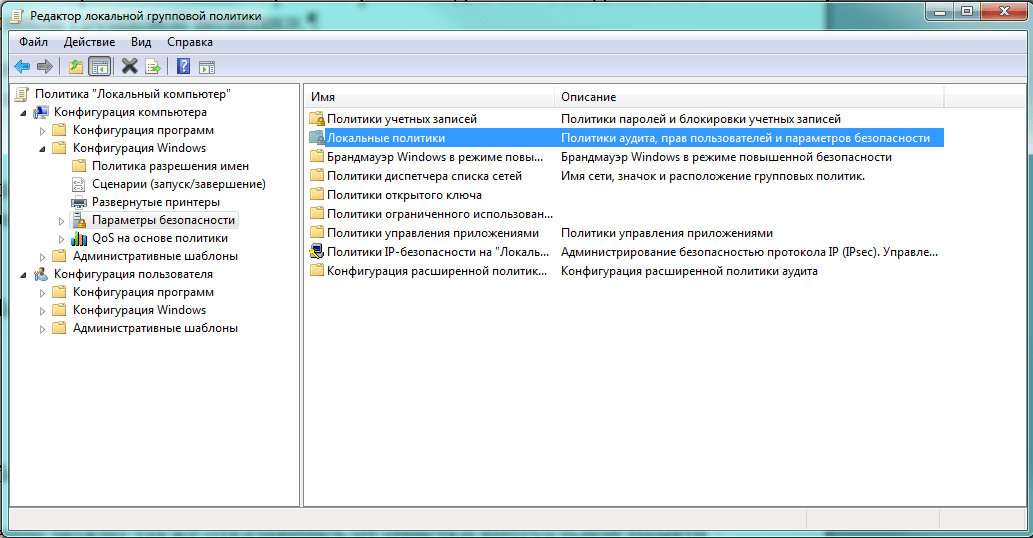Open Help via the question mark icon
This screenshot has width=1033, height=538.
click(x=183, y=67)
